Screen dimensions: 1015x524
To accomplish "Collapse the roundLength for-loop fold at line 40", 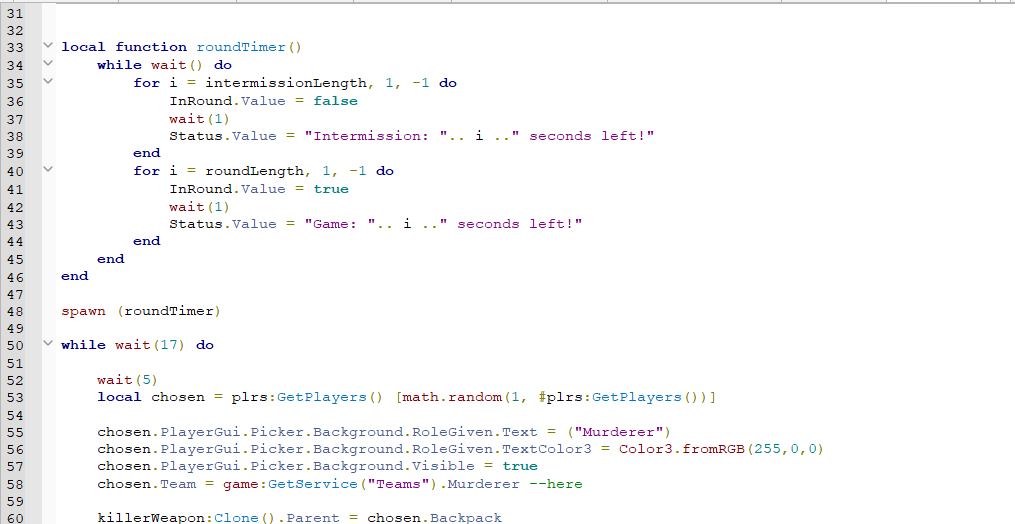I will (47, 169).
